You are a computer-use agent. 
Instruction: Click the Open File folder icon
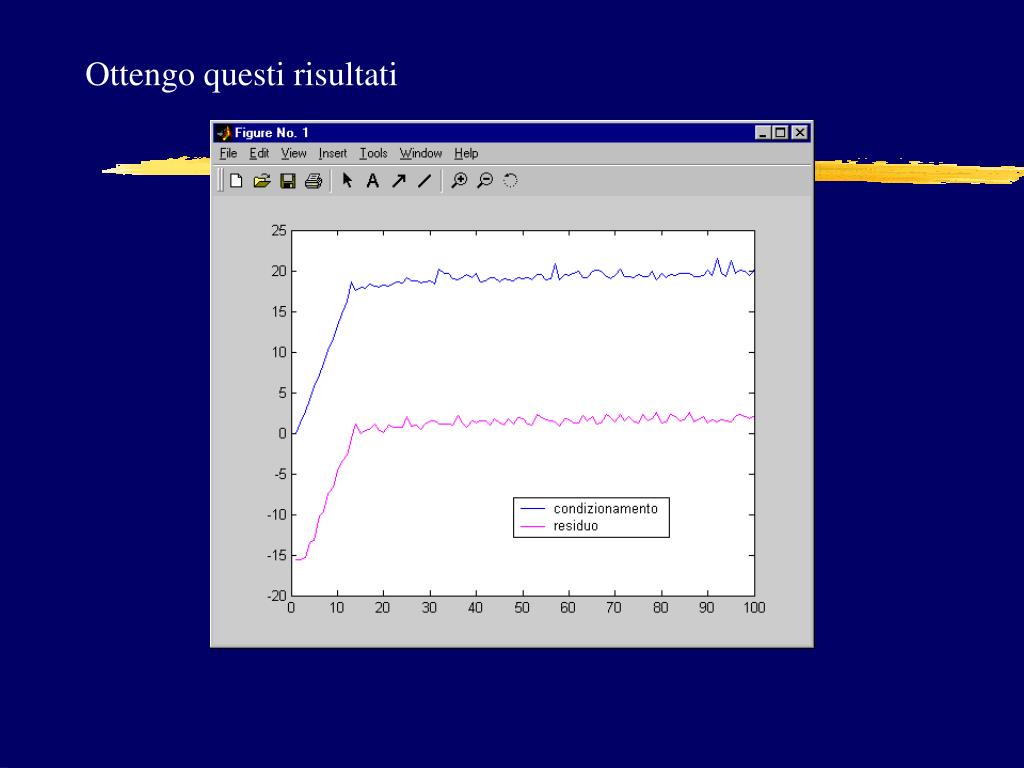pos(262,181)
